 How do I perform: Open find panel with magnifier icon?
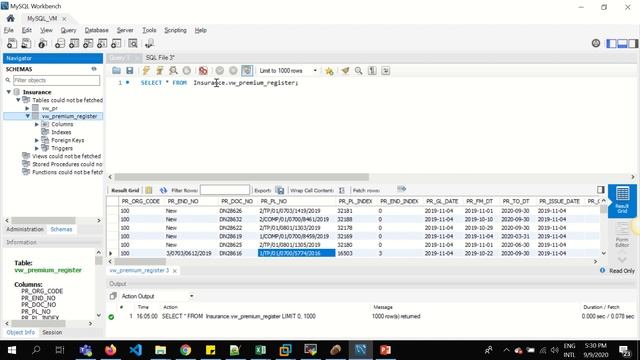[358, 71]
